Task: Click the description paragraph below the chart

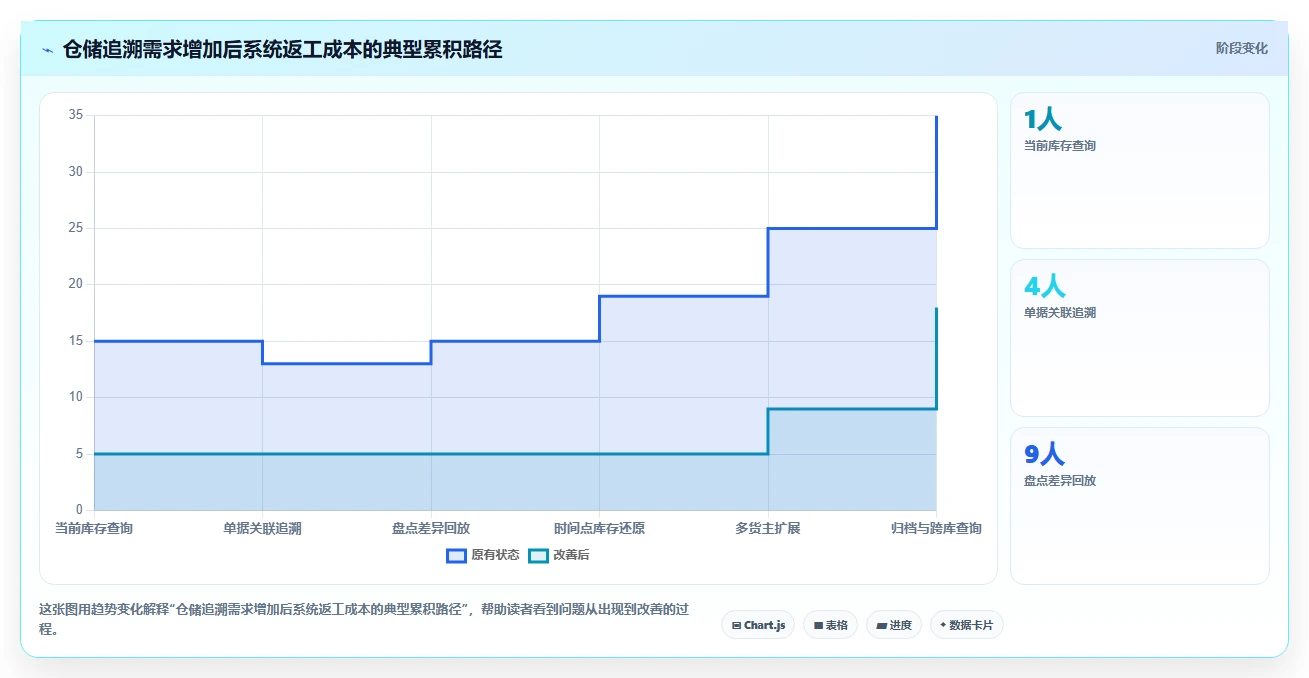Action: 364,619
